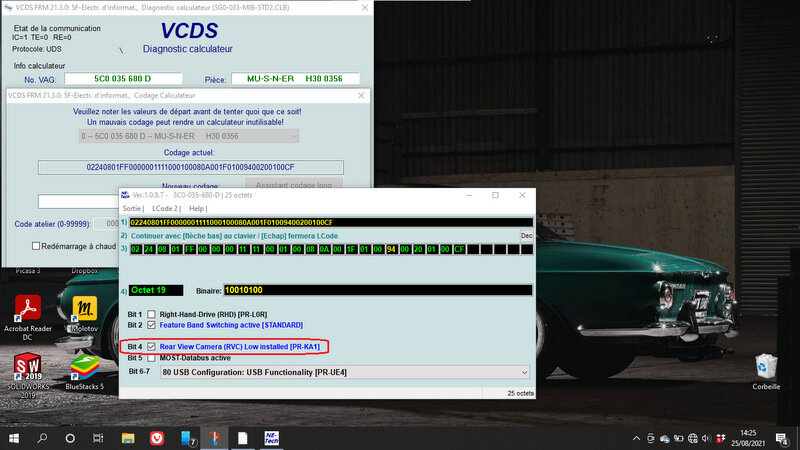The width and height of the screenshot is (800, 450).
Task: Open the blank document taskbar icon
Action: (x=243, y=438)
